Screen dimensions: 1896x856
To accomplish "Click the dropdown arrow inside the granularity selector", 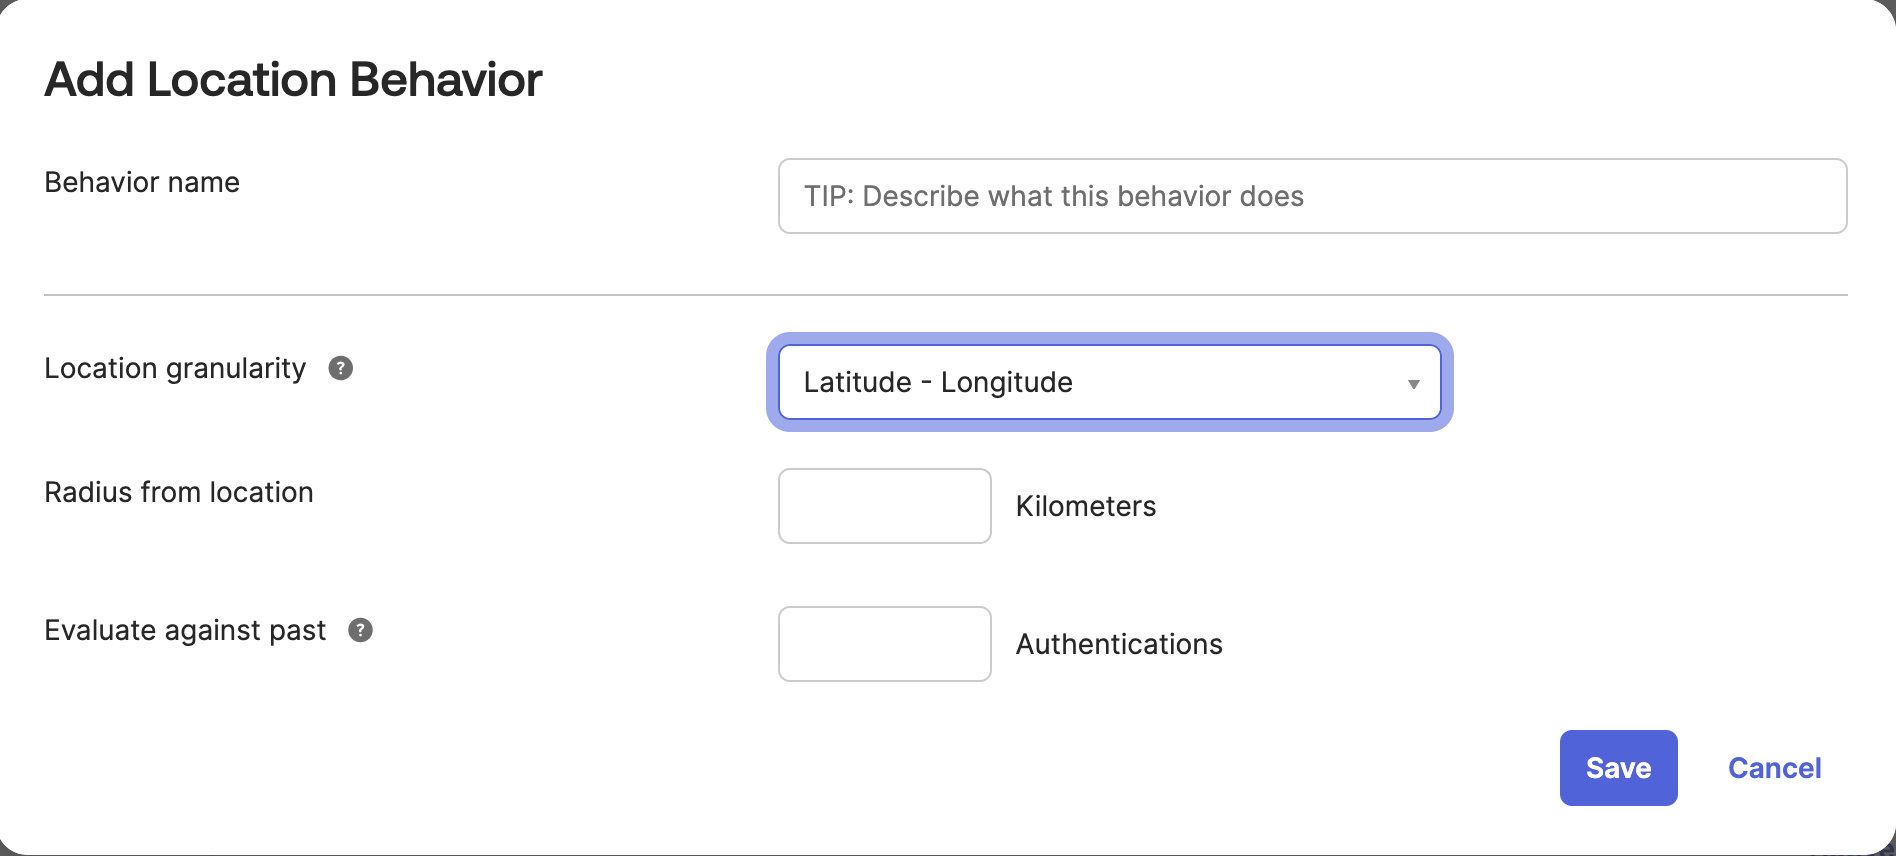I will coord(1414,382).
